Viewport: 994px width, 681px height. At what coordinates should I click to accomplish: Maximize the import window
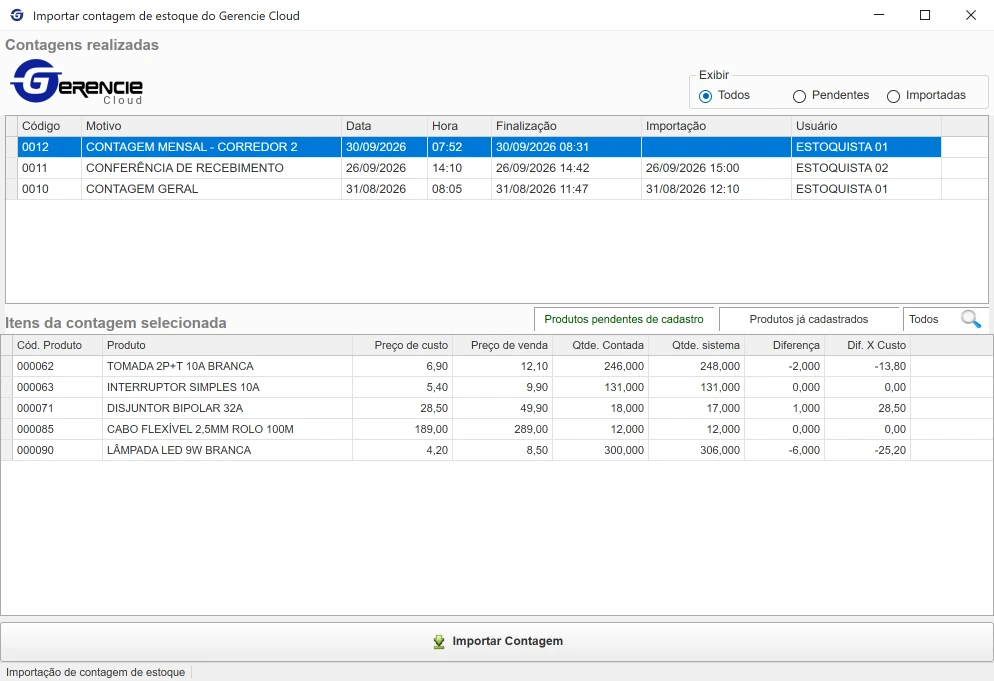click(925, 15)
